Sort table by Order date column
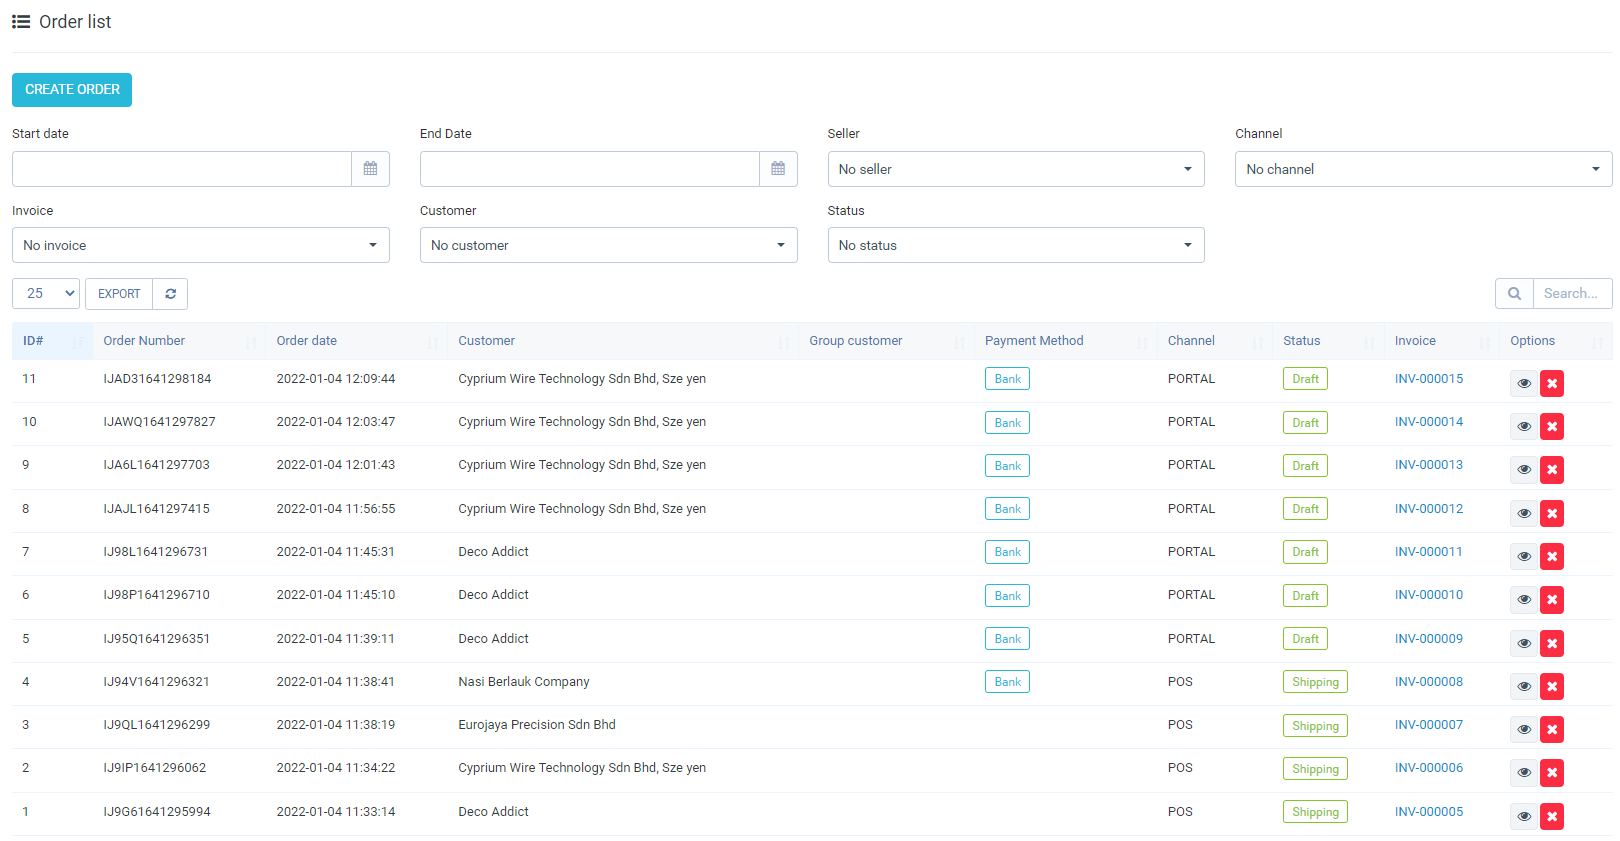Screen dimensions: 1620x841 [307, 341]
